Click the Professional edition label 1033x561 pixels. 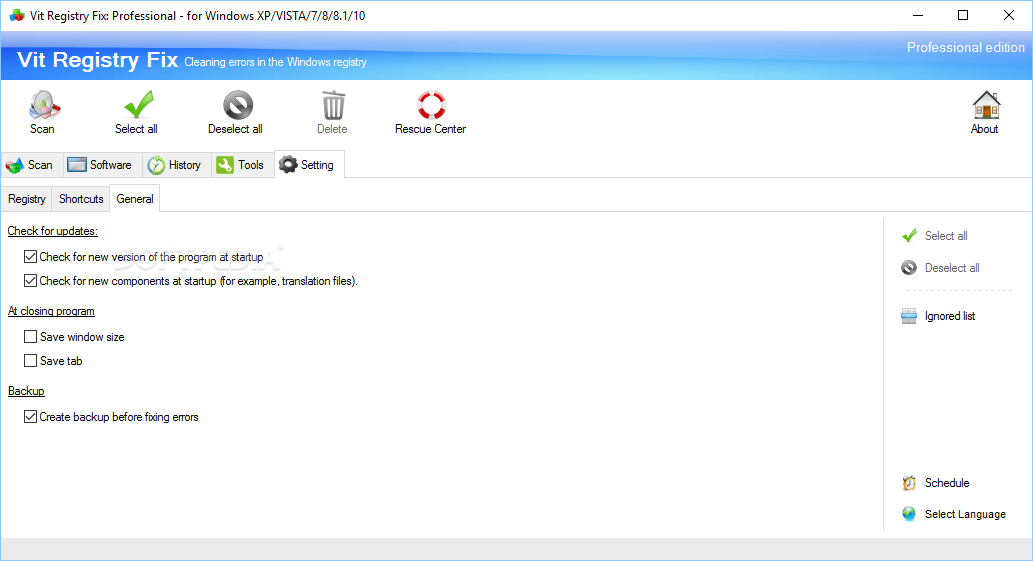[x=966, y=47]
